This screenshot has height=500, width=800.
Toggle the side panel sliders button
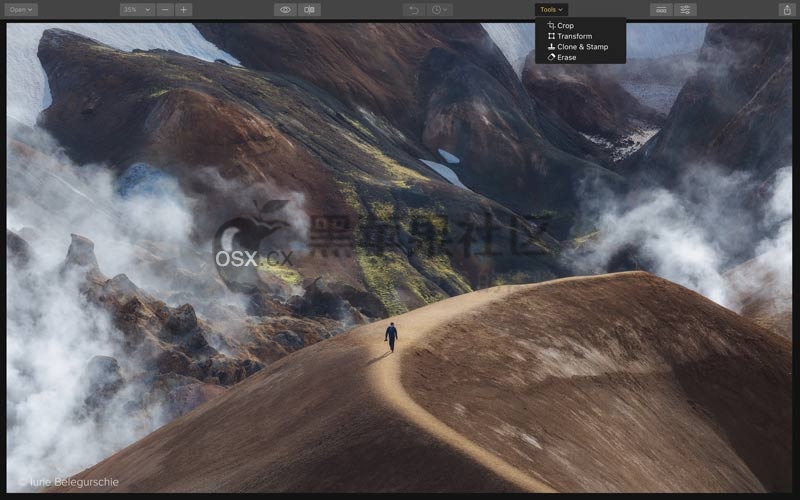(x=685, y=10)
